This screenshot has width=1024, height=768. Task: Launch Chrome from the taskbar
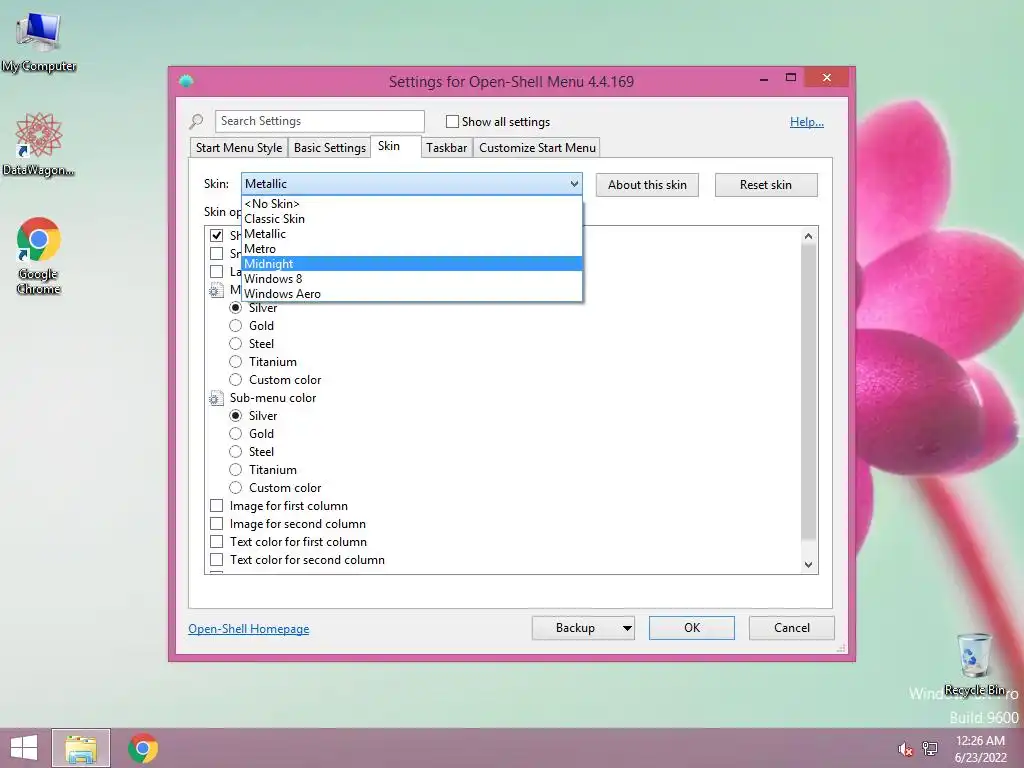point(143,748)
